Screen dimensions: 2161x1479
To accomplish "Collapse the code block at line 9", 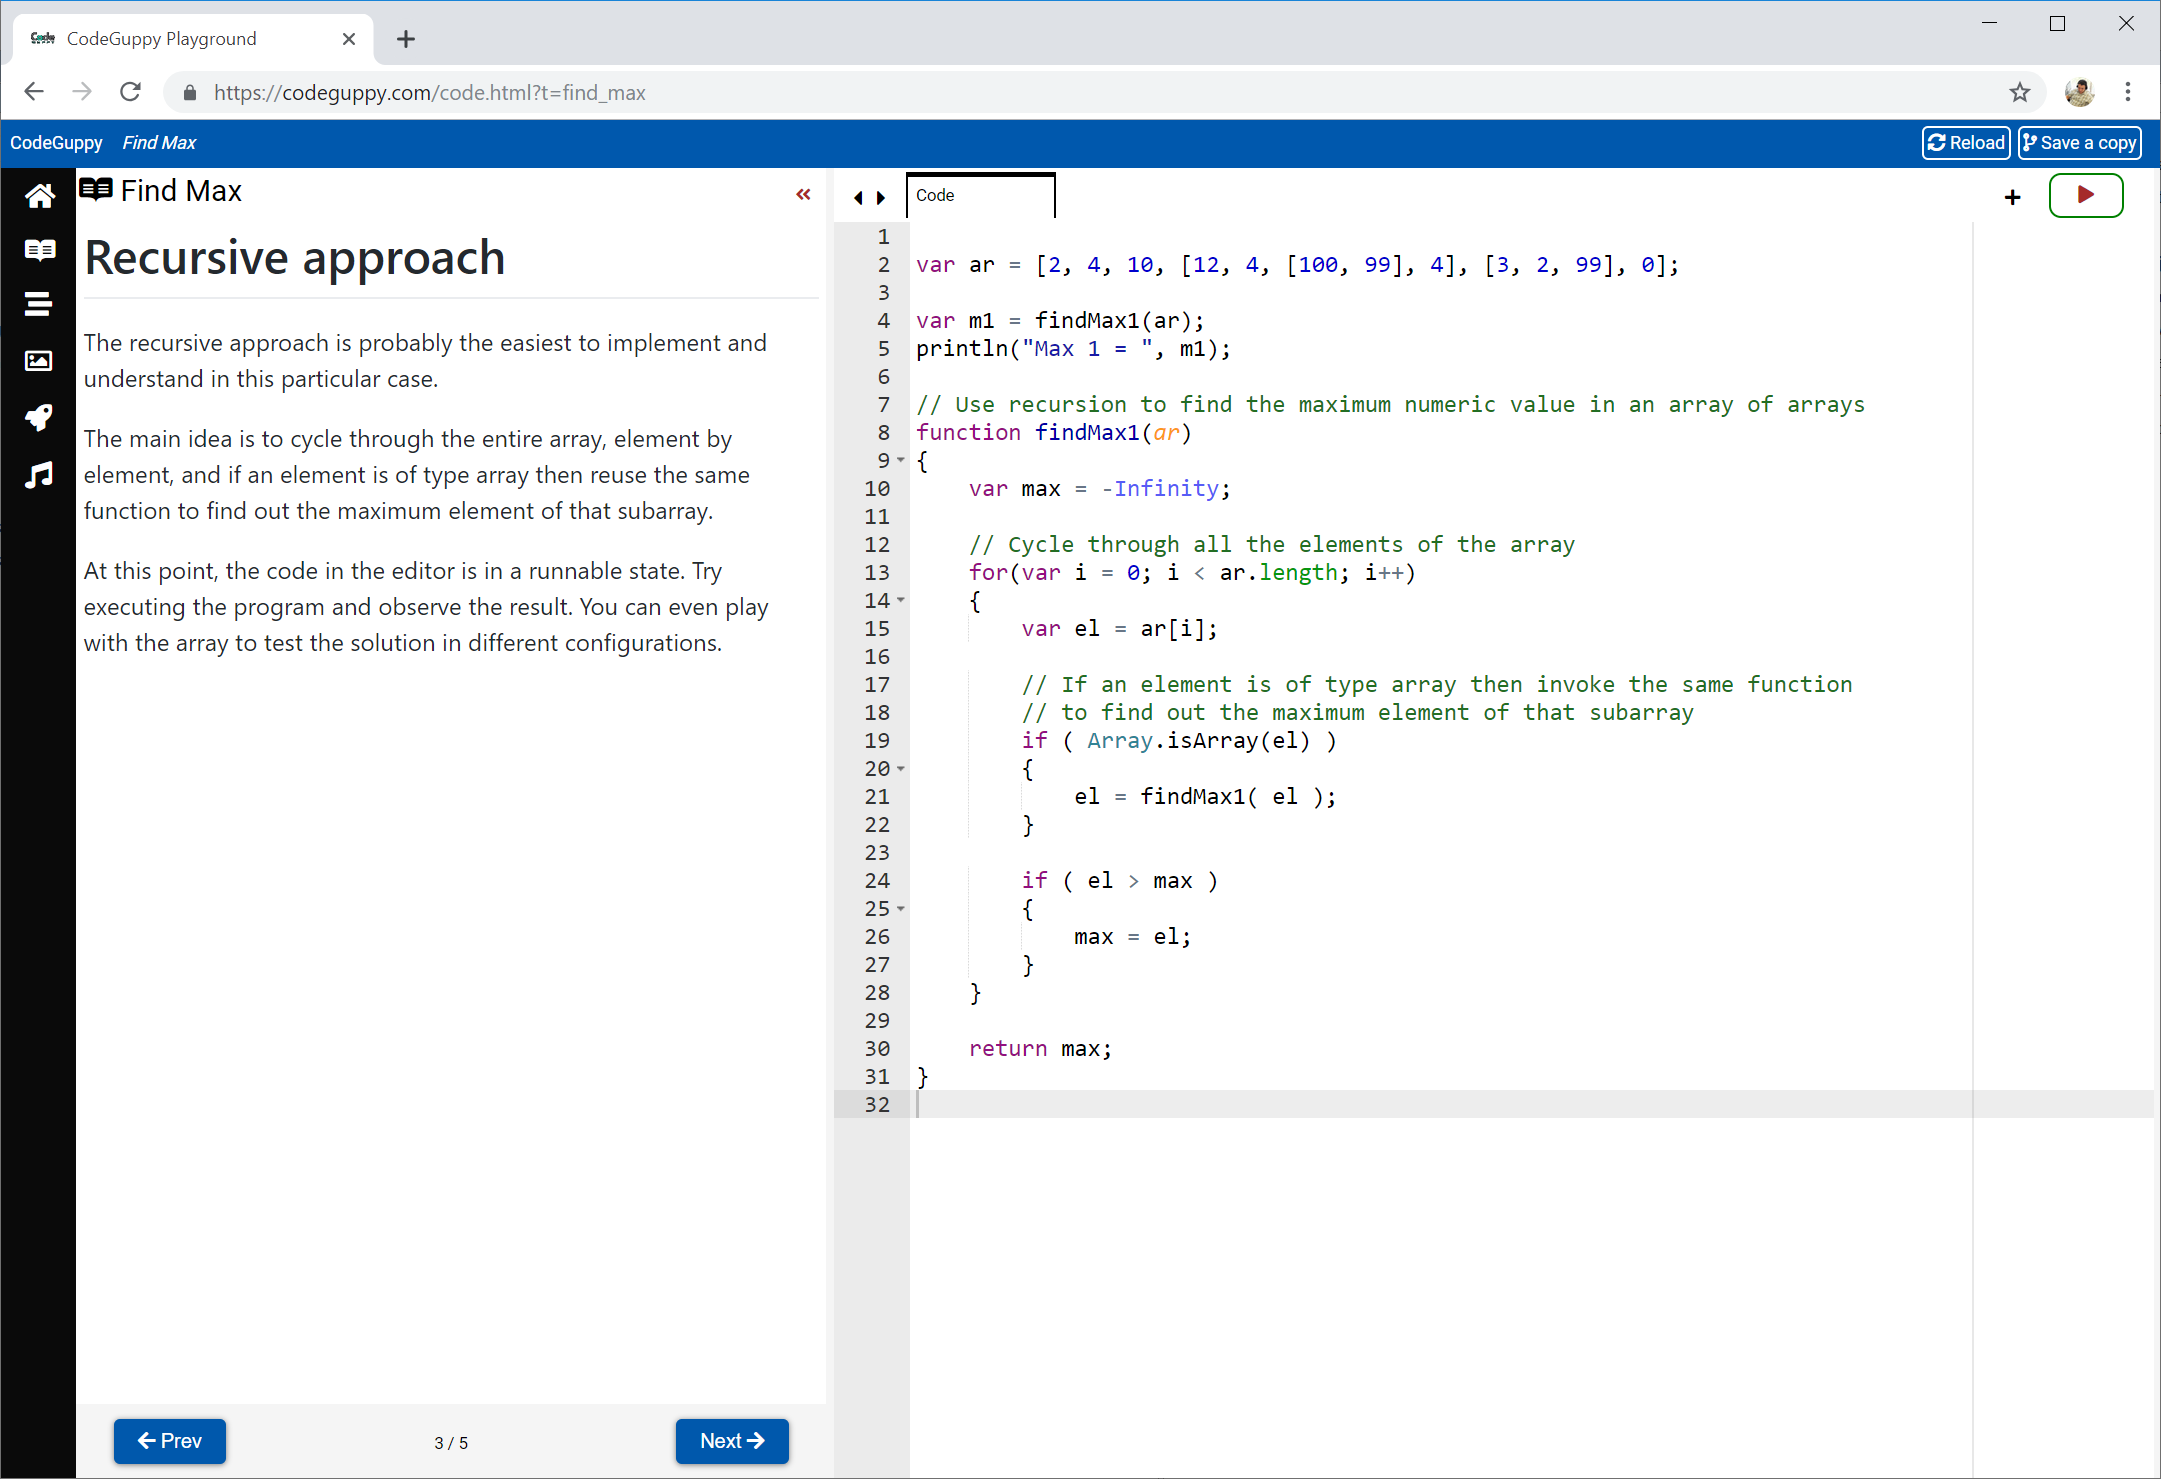I will point(901,460).
